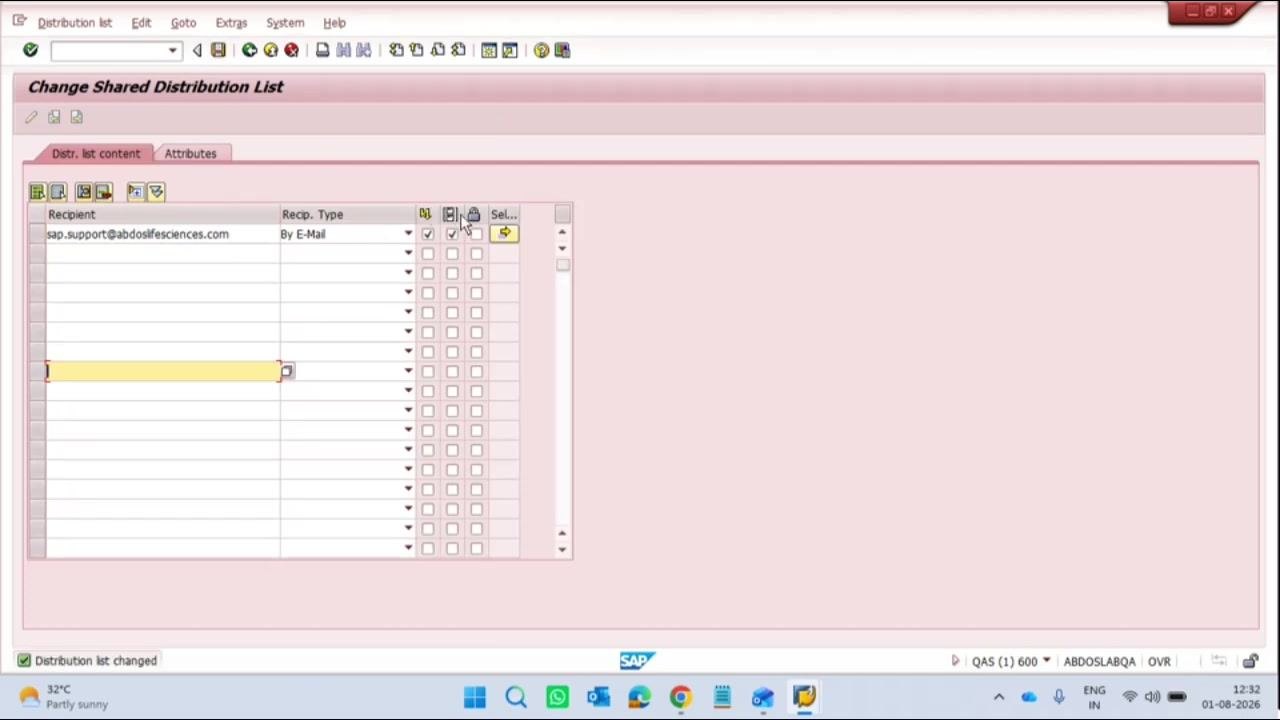Click the Find Next binoculars icon
This screenshot has width=1280, height=720.
coord(364,50)
